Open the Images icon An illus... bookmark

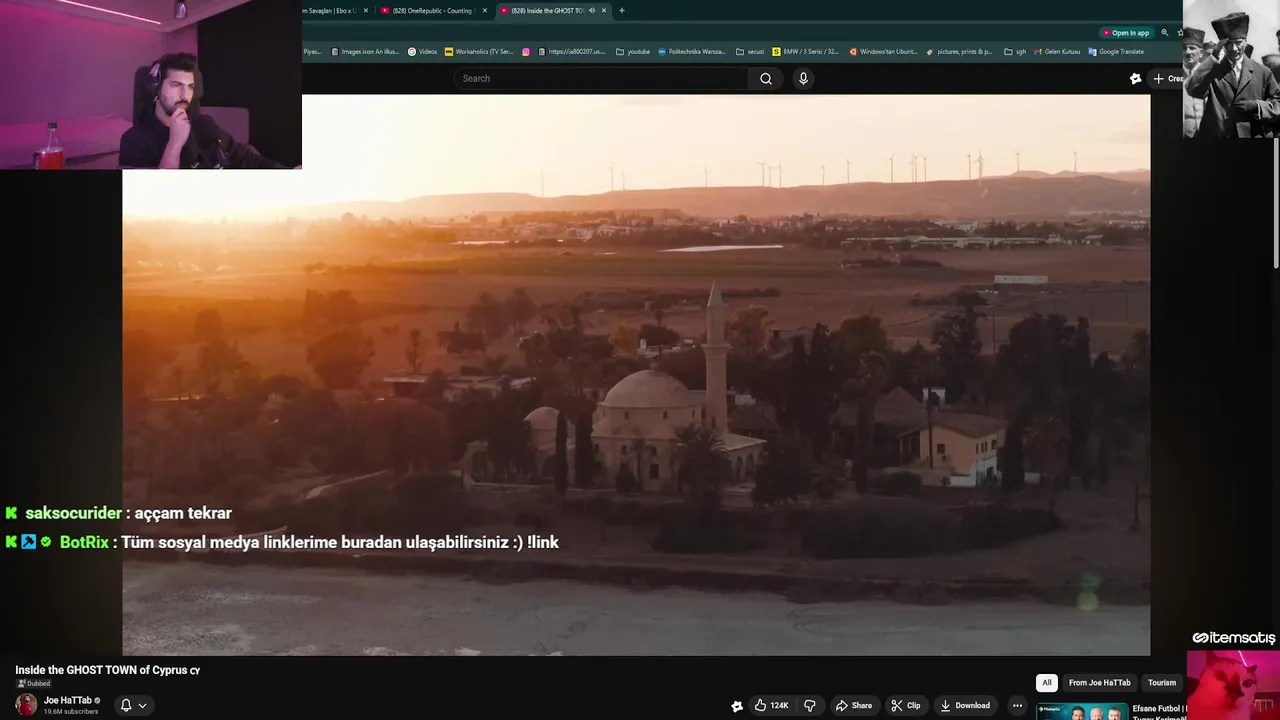coord(364,52)
